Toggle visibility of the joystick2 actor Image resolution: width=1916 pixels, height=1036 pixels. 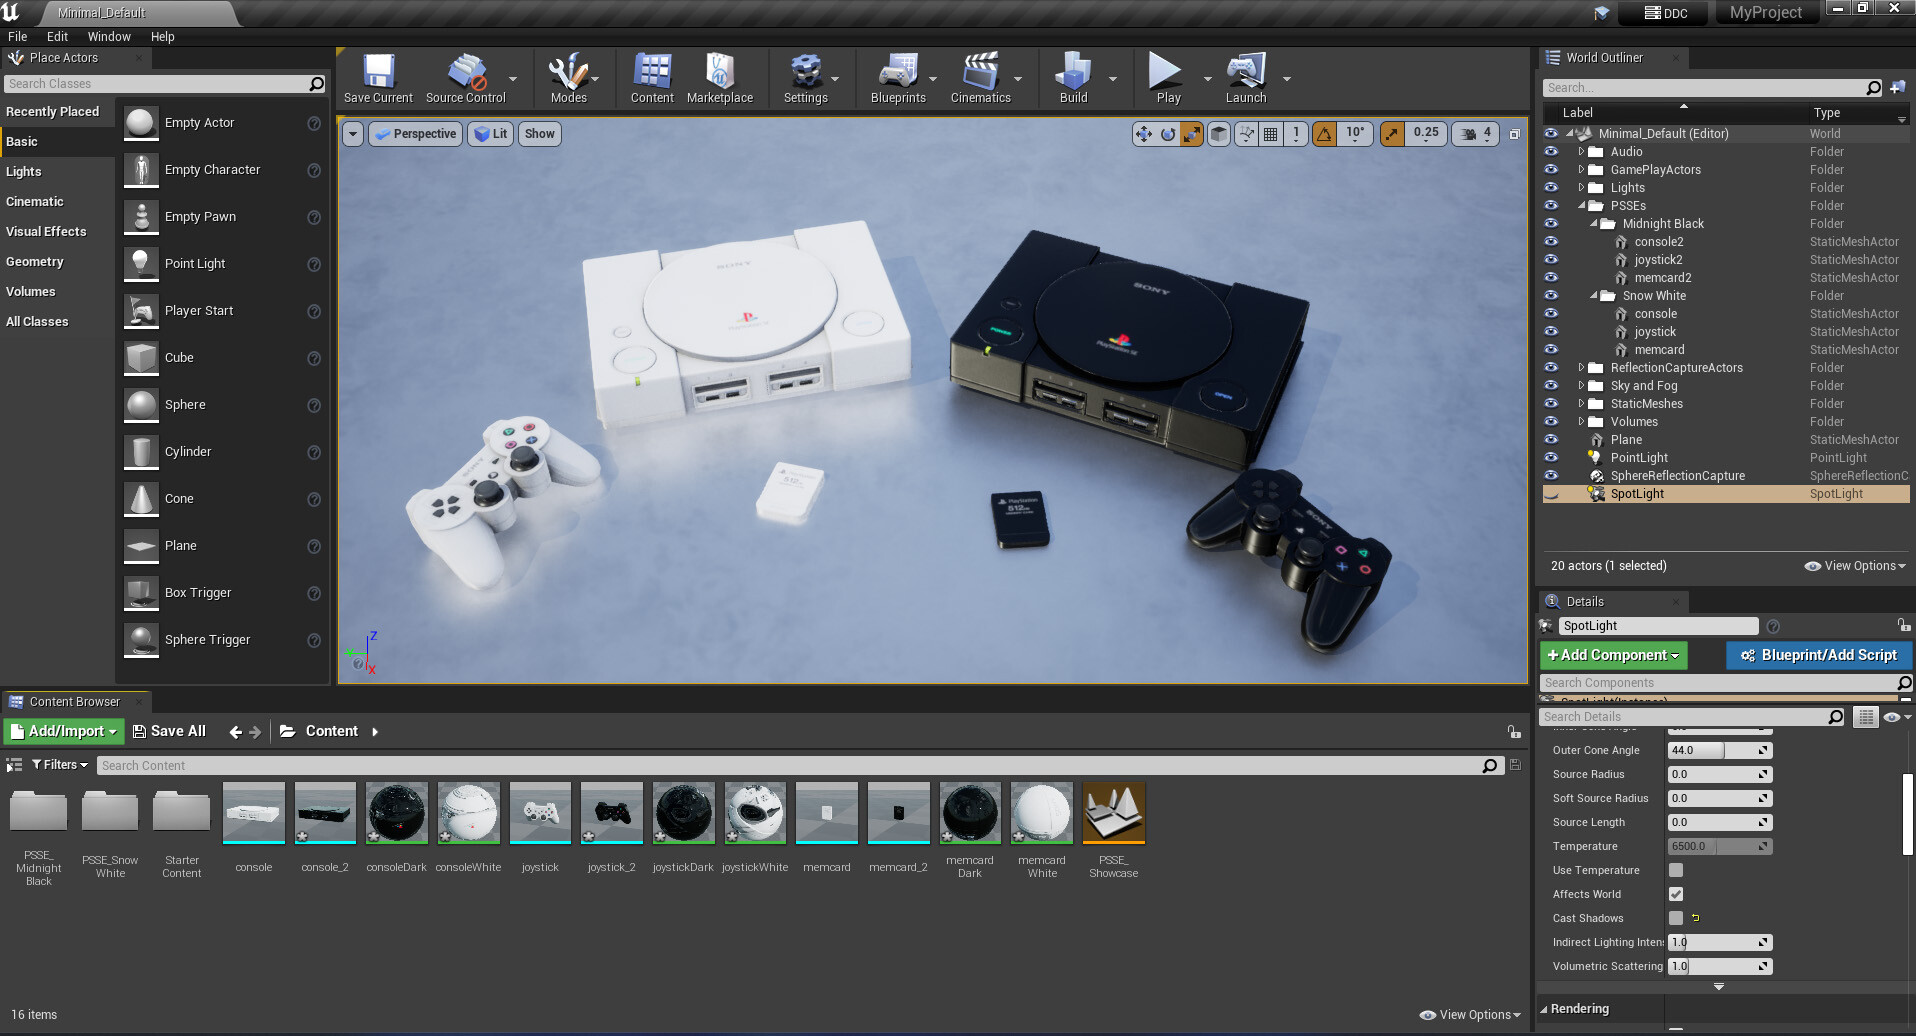click(x=1551, y=259)
